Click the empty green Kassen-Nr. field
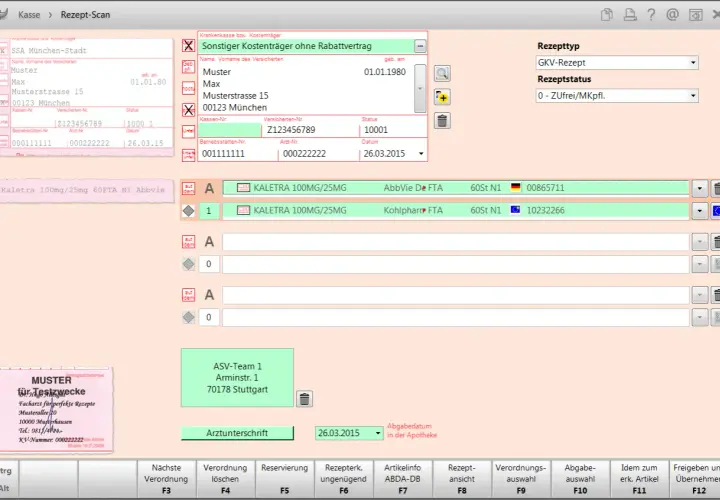 (x=229, y=130)
